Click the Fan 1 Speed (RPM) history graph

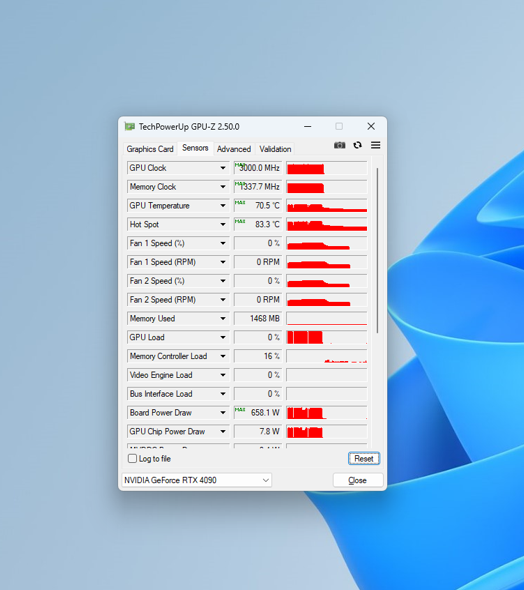click(327, 262)
